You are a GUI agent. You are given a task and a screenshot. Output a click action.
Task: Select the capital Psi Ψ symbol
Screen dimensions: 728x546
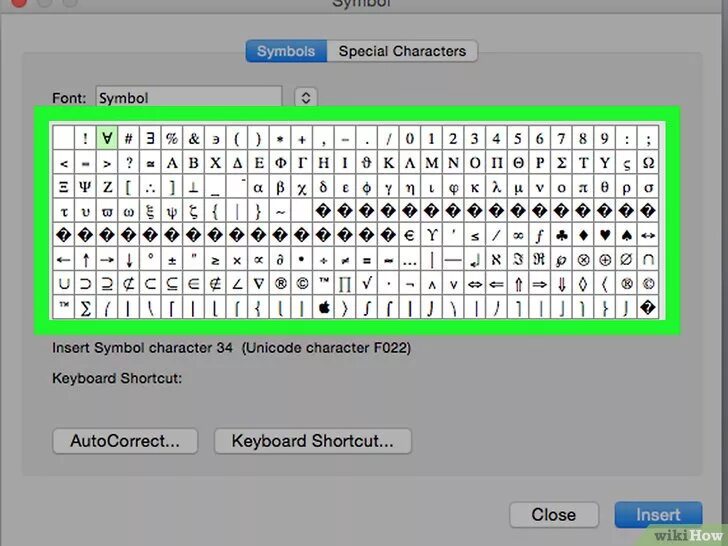point(85,187)
